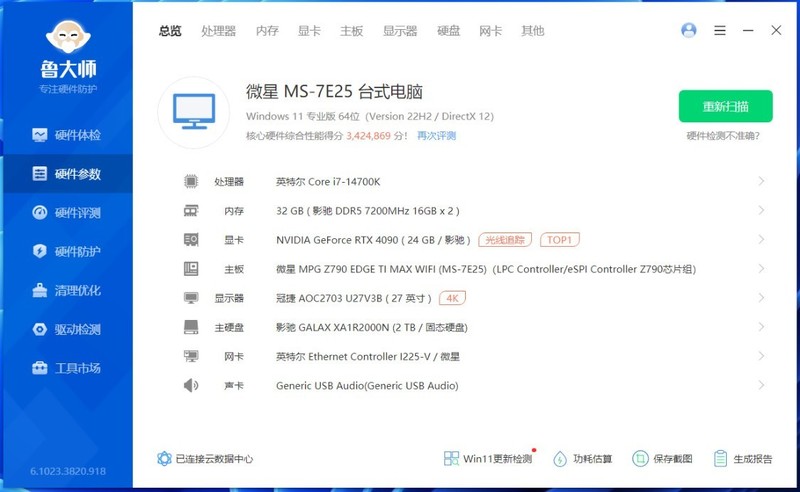This screenshot has height=492, width=800.
Task: Click the 再次评测 link
Action: tap(436, 136)
